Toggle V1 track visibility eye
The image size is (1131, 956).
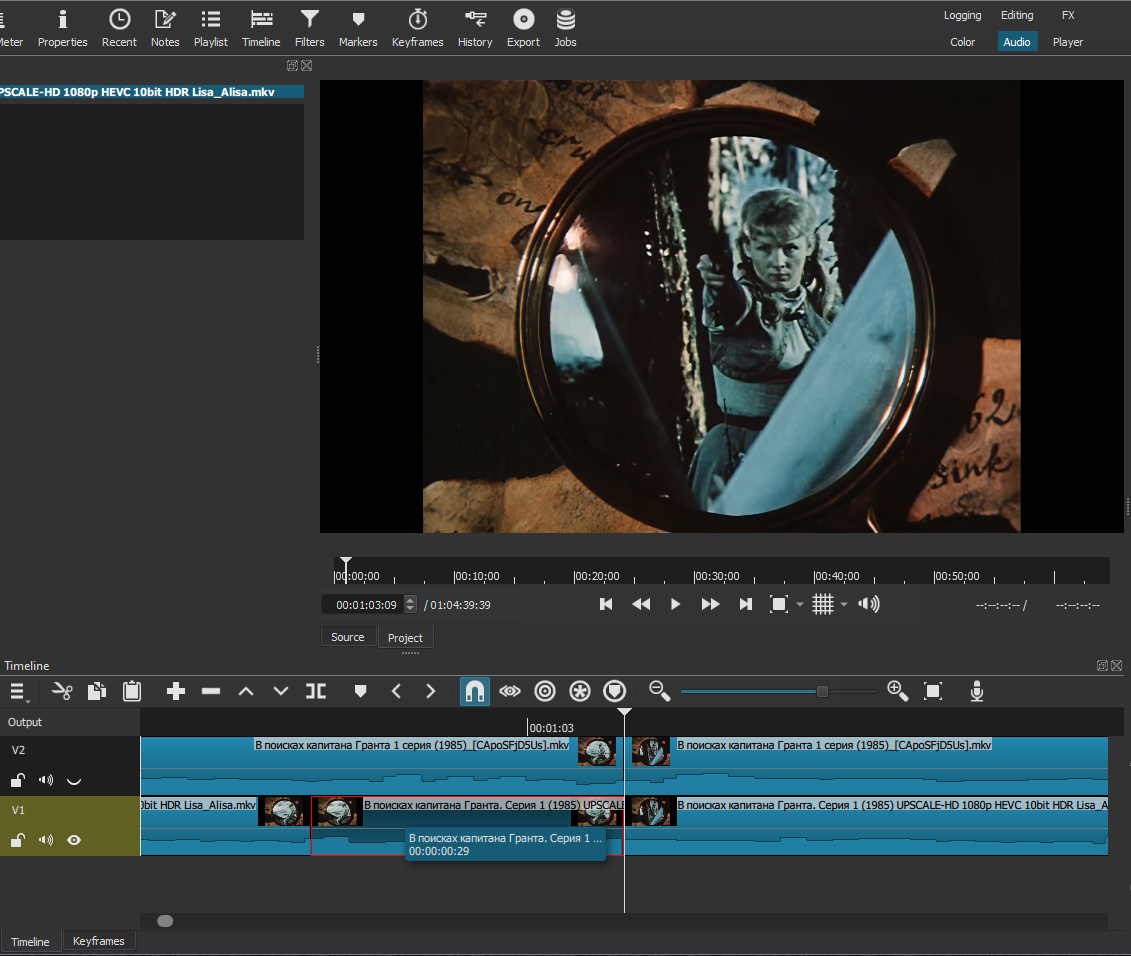[x=74, y=840]
